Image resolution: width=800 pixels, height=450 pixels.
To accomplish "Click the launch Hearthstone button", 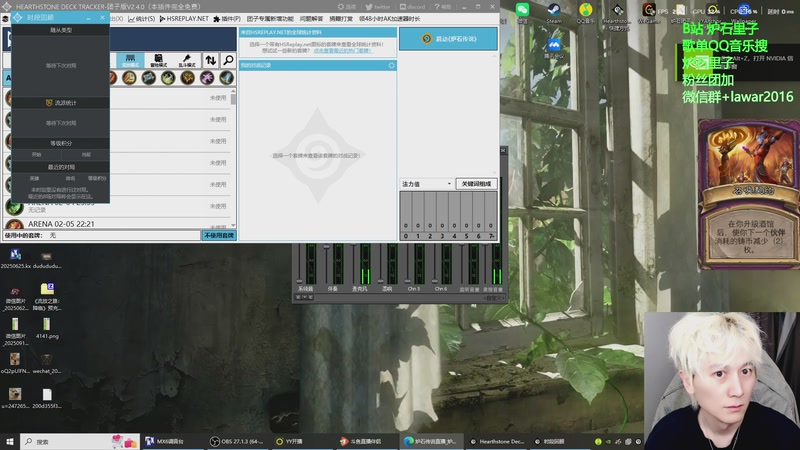I will click(x=448, y=39).
